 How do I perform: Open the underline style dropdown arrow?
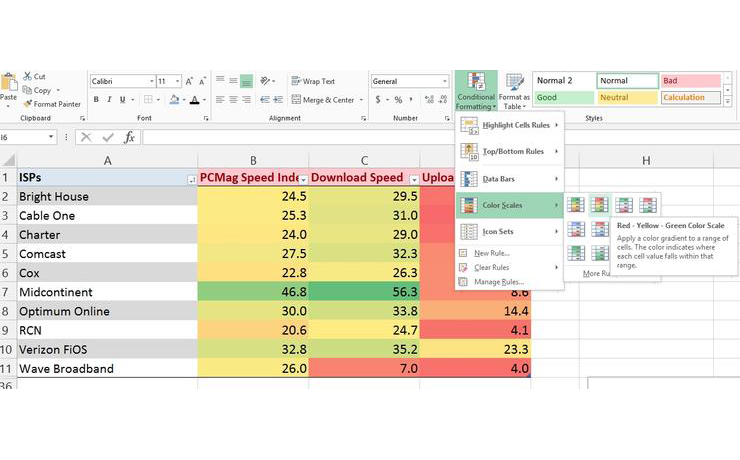click(133, 100)
